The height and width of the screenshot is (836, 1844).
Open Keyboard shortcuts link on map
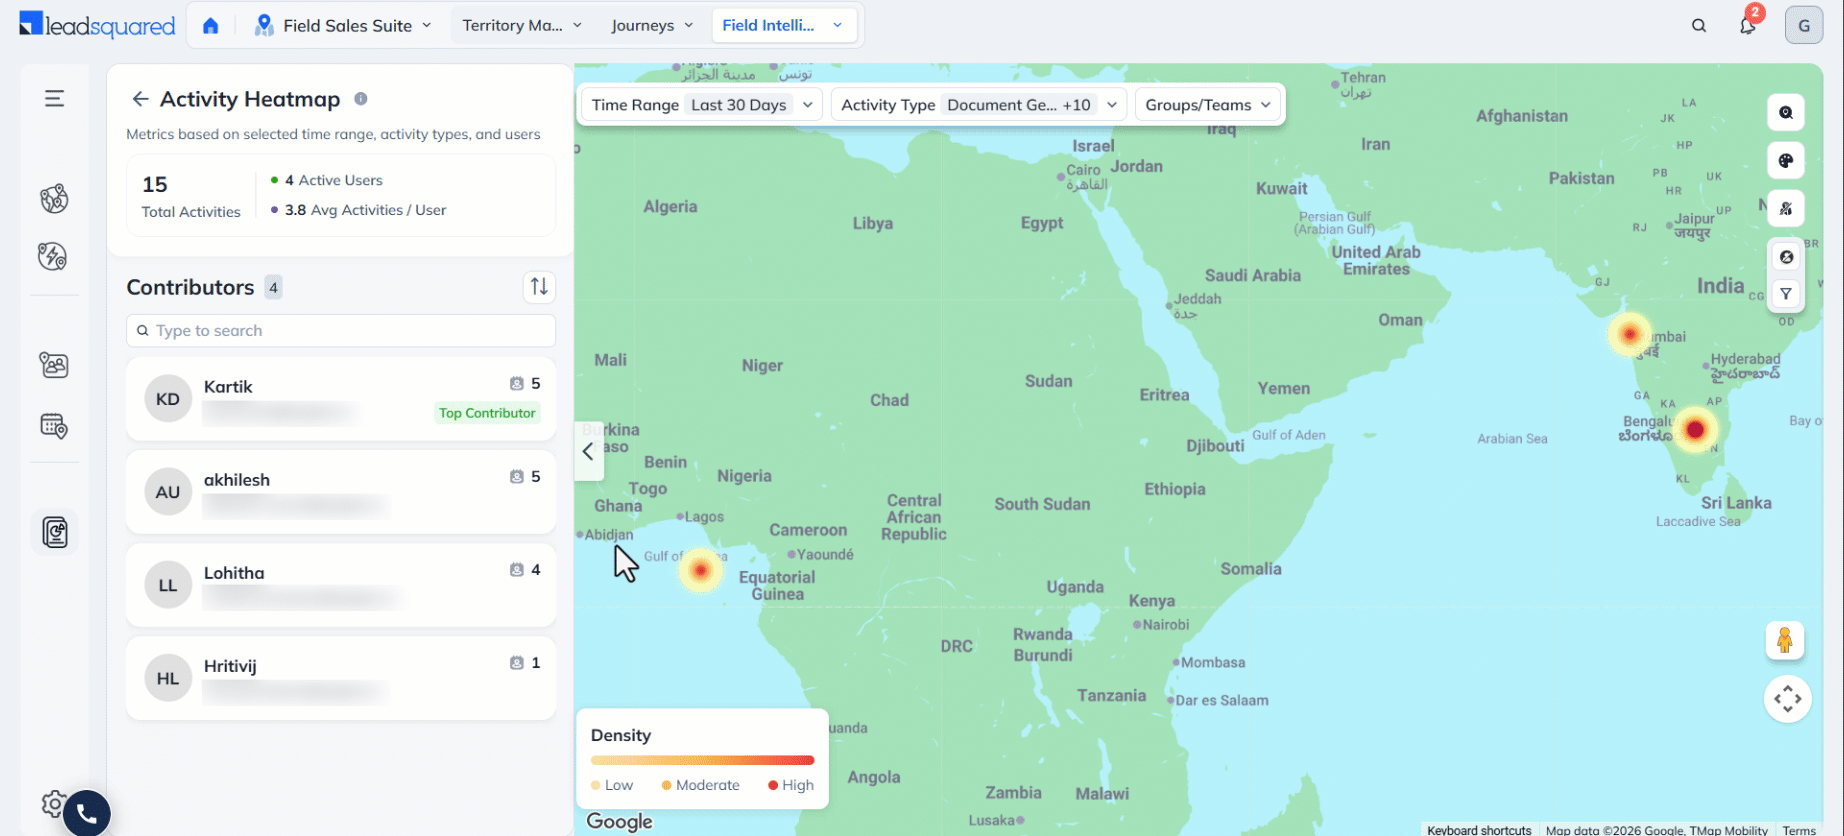pos(1479,830)
